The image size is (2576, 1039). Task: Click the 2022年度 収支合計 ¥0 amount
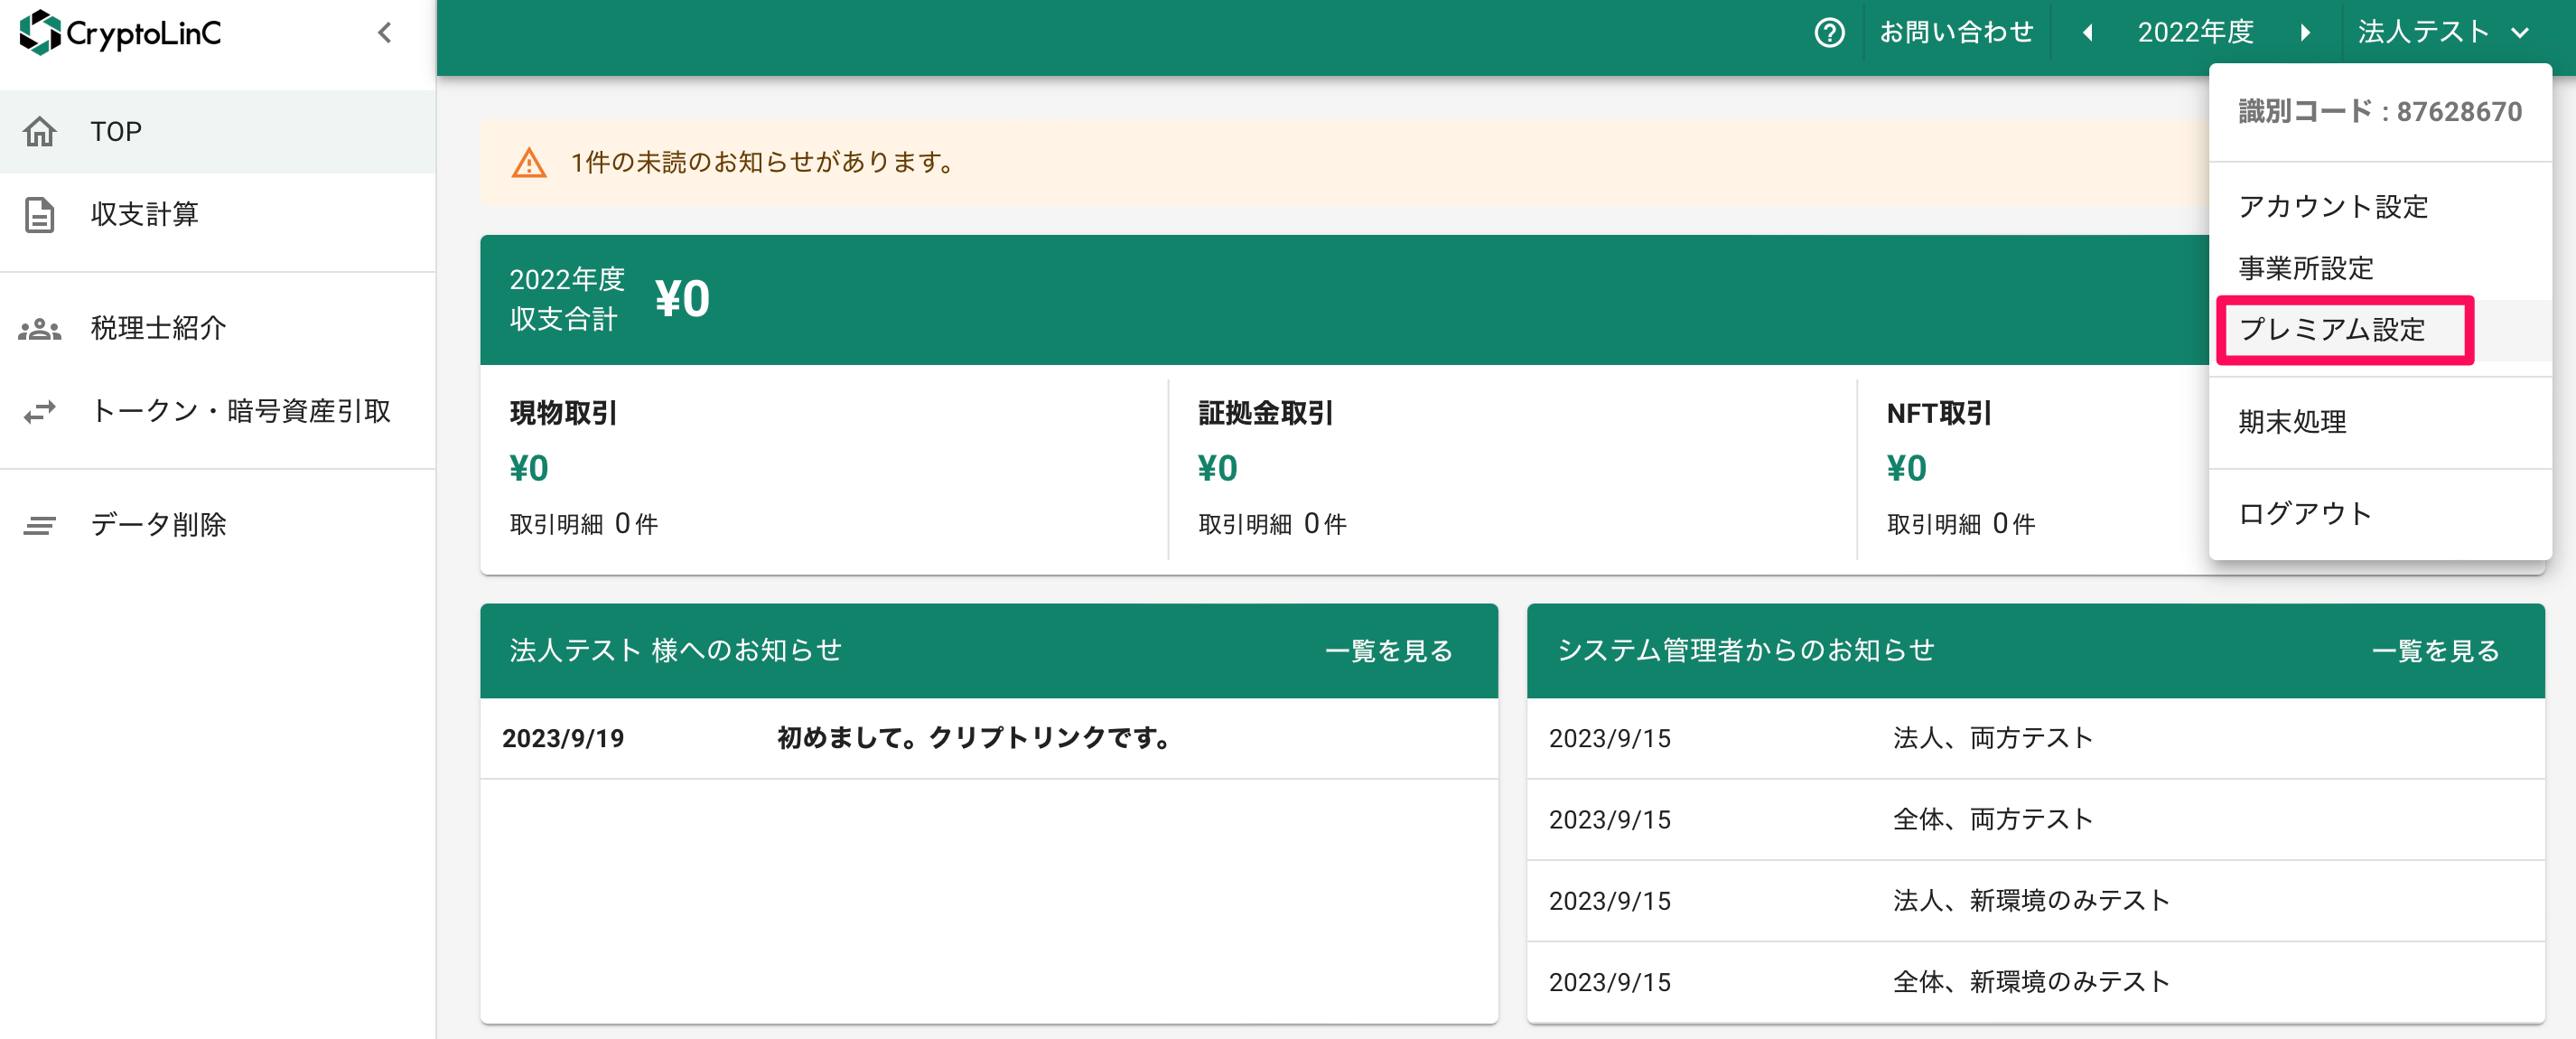(682, 299)
